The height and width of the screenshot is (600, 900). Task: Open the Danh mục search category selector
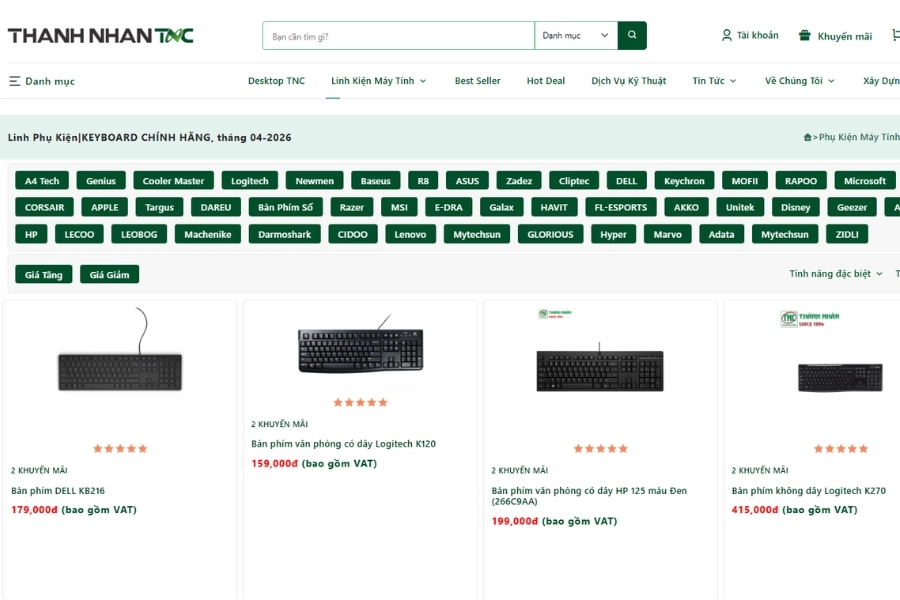pyautogui.click(x=576, y=34)
